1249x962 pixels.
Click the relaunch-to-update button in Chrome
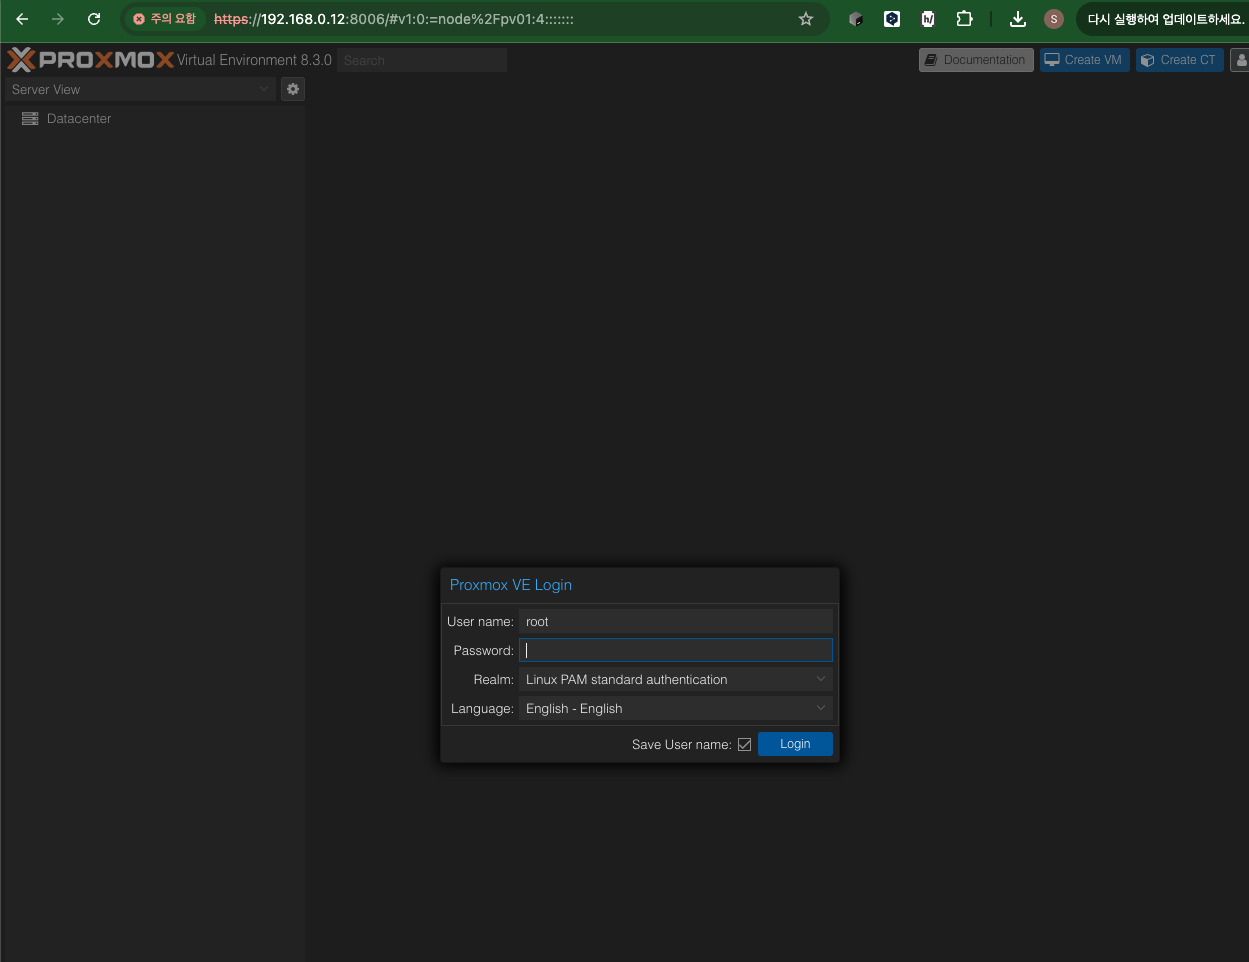pos(1163,19)
